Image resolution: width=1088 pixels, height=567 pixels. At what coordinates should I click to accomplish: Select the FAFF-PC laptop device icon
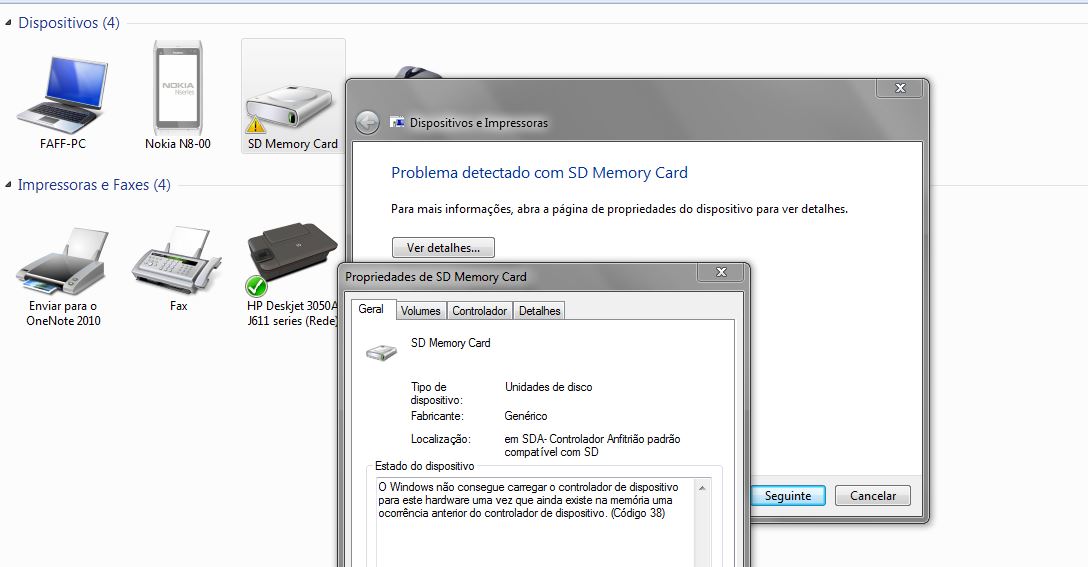pyautogui.click(x=62, y=95)
